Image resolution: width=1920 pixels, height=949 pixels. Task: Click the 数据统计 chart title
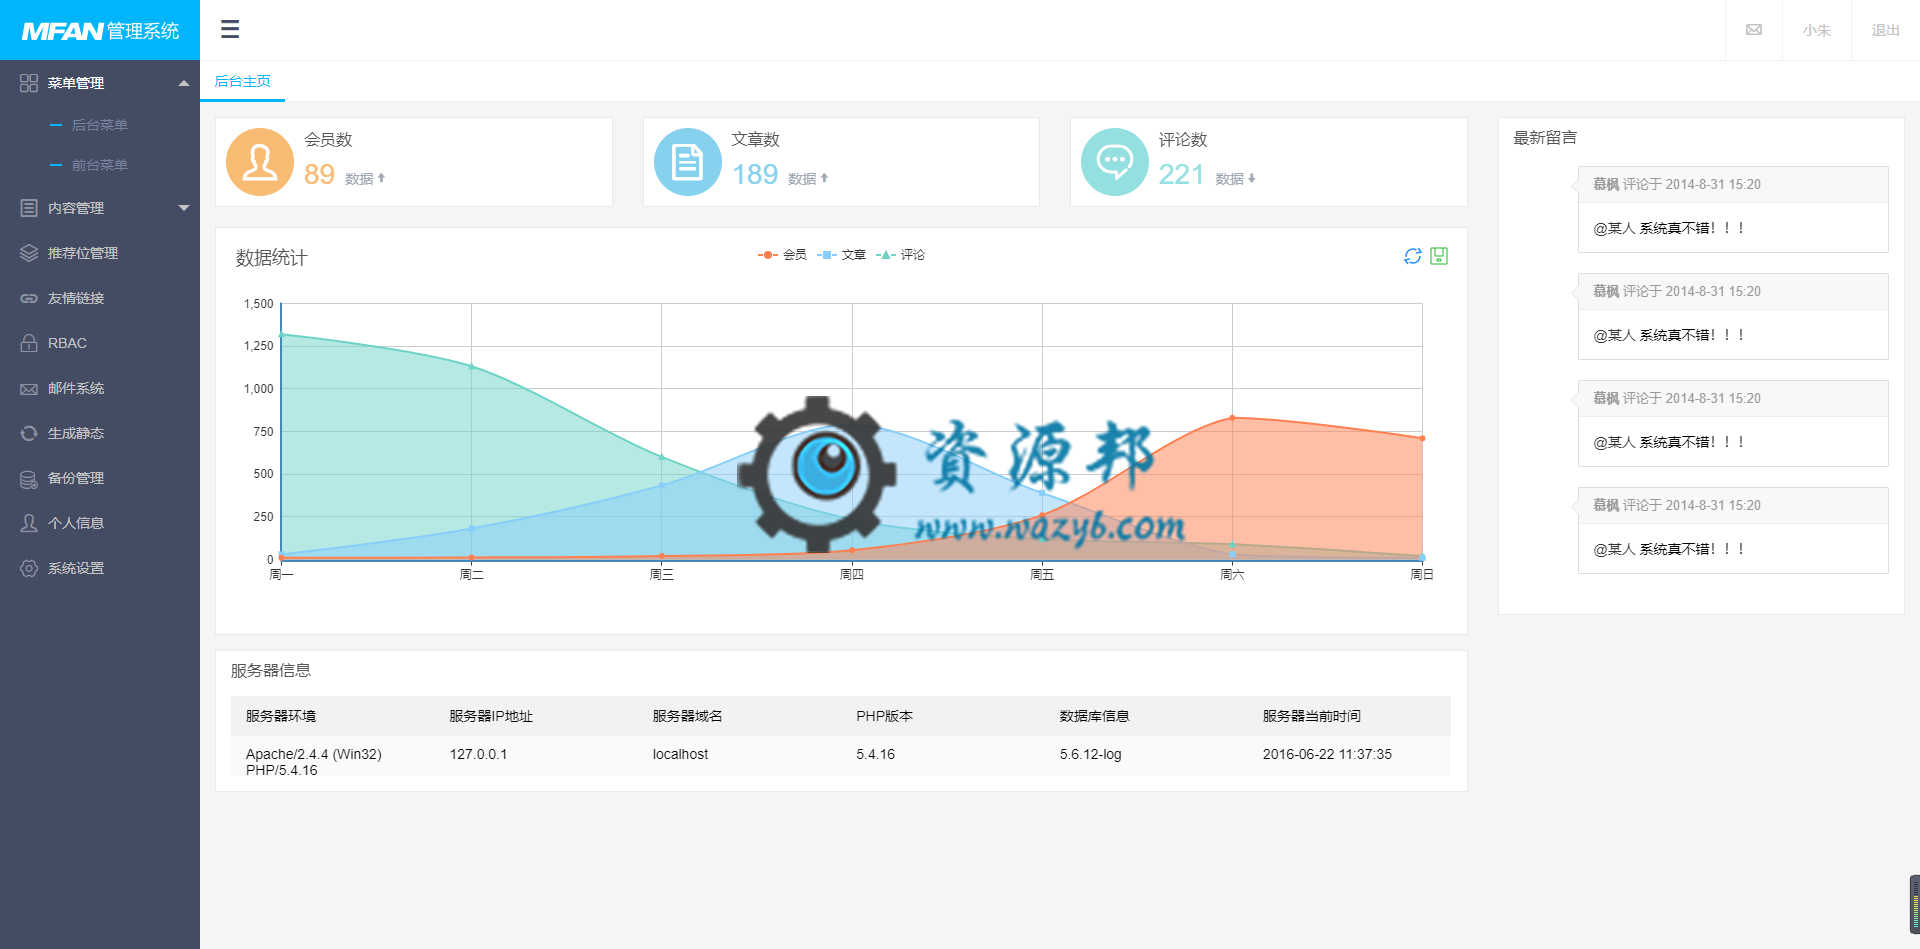271,258
